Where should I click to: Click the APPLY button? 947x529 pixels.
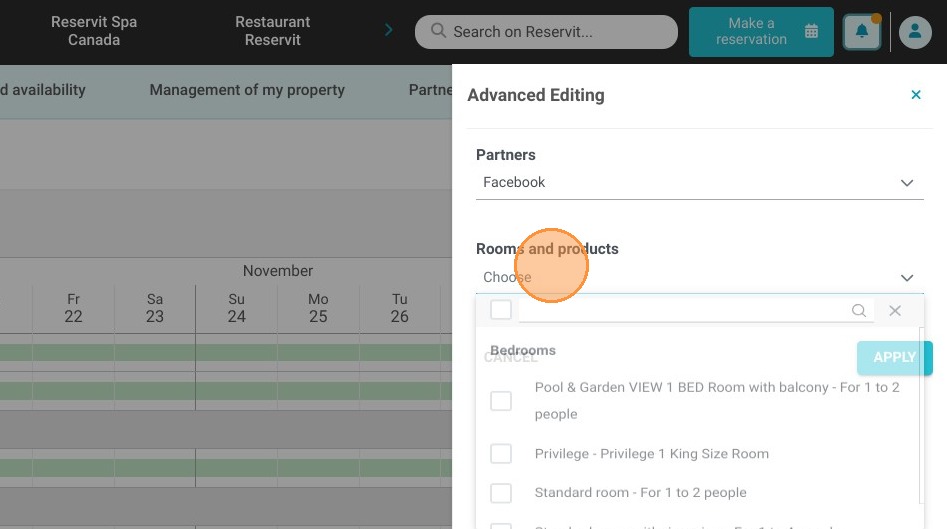coord(894,357)
